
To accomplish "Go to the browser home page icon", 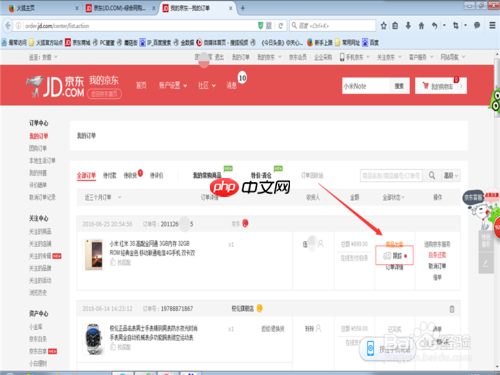I will click(421, 26).
